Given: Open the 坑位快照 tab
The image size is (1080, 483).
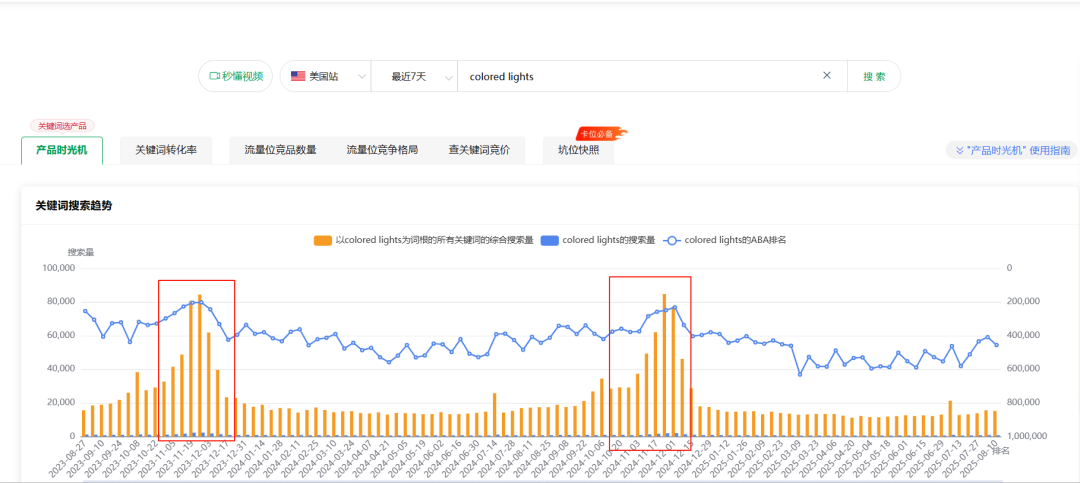Looking at the screenshot, I should point(579,150).
